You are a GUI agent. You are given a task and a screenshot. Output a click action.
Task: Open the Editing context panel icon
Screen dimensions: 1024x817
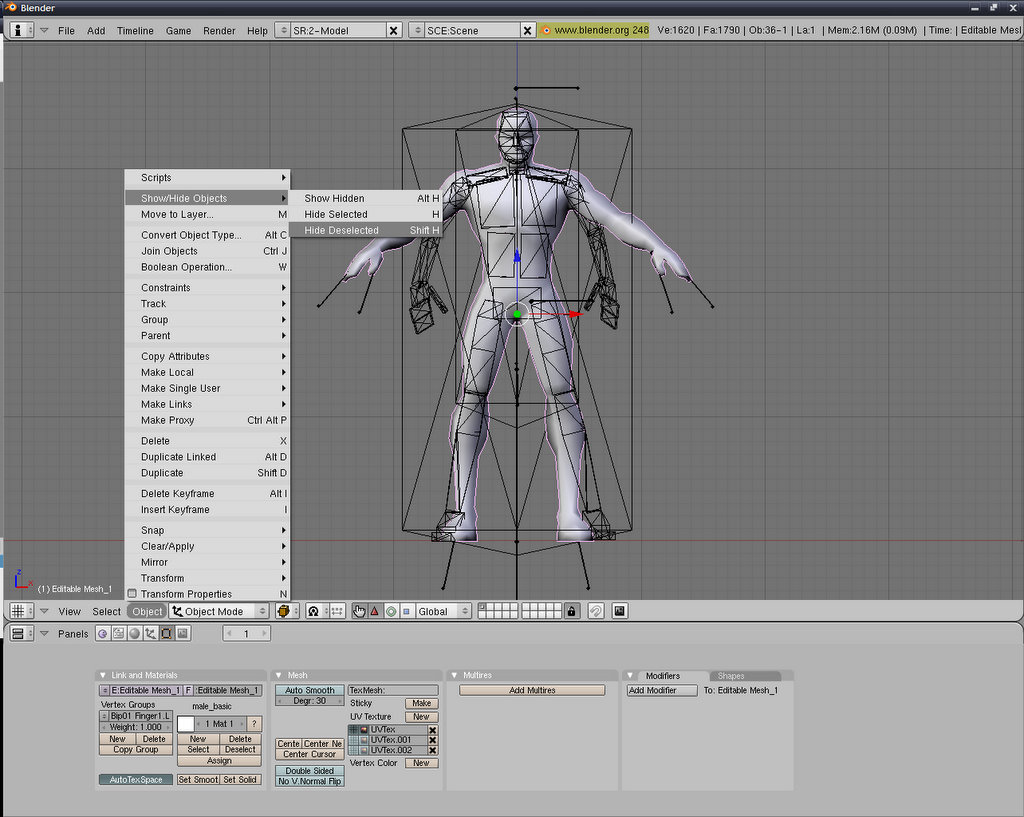click(166, 634)
